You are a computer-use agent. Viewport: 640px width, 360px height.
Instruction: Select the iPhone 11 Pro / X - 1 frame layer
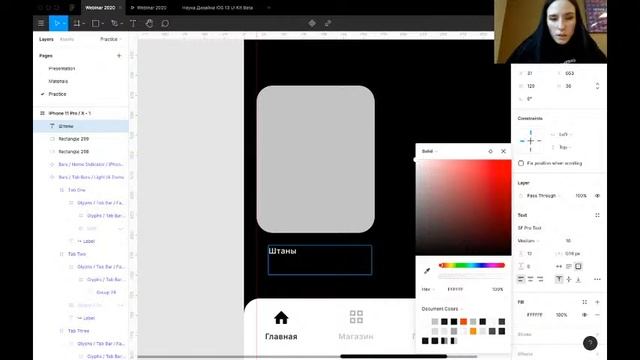coord(70,113)
